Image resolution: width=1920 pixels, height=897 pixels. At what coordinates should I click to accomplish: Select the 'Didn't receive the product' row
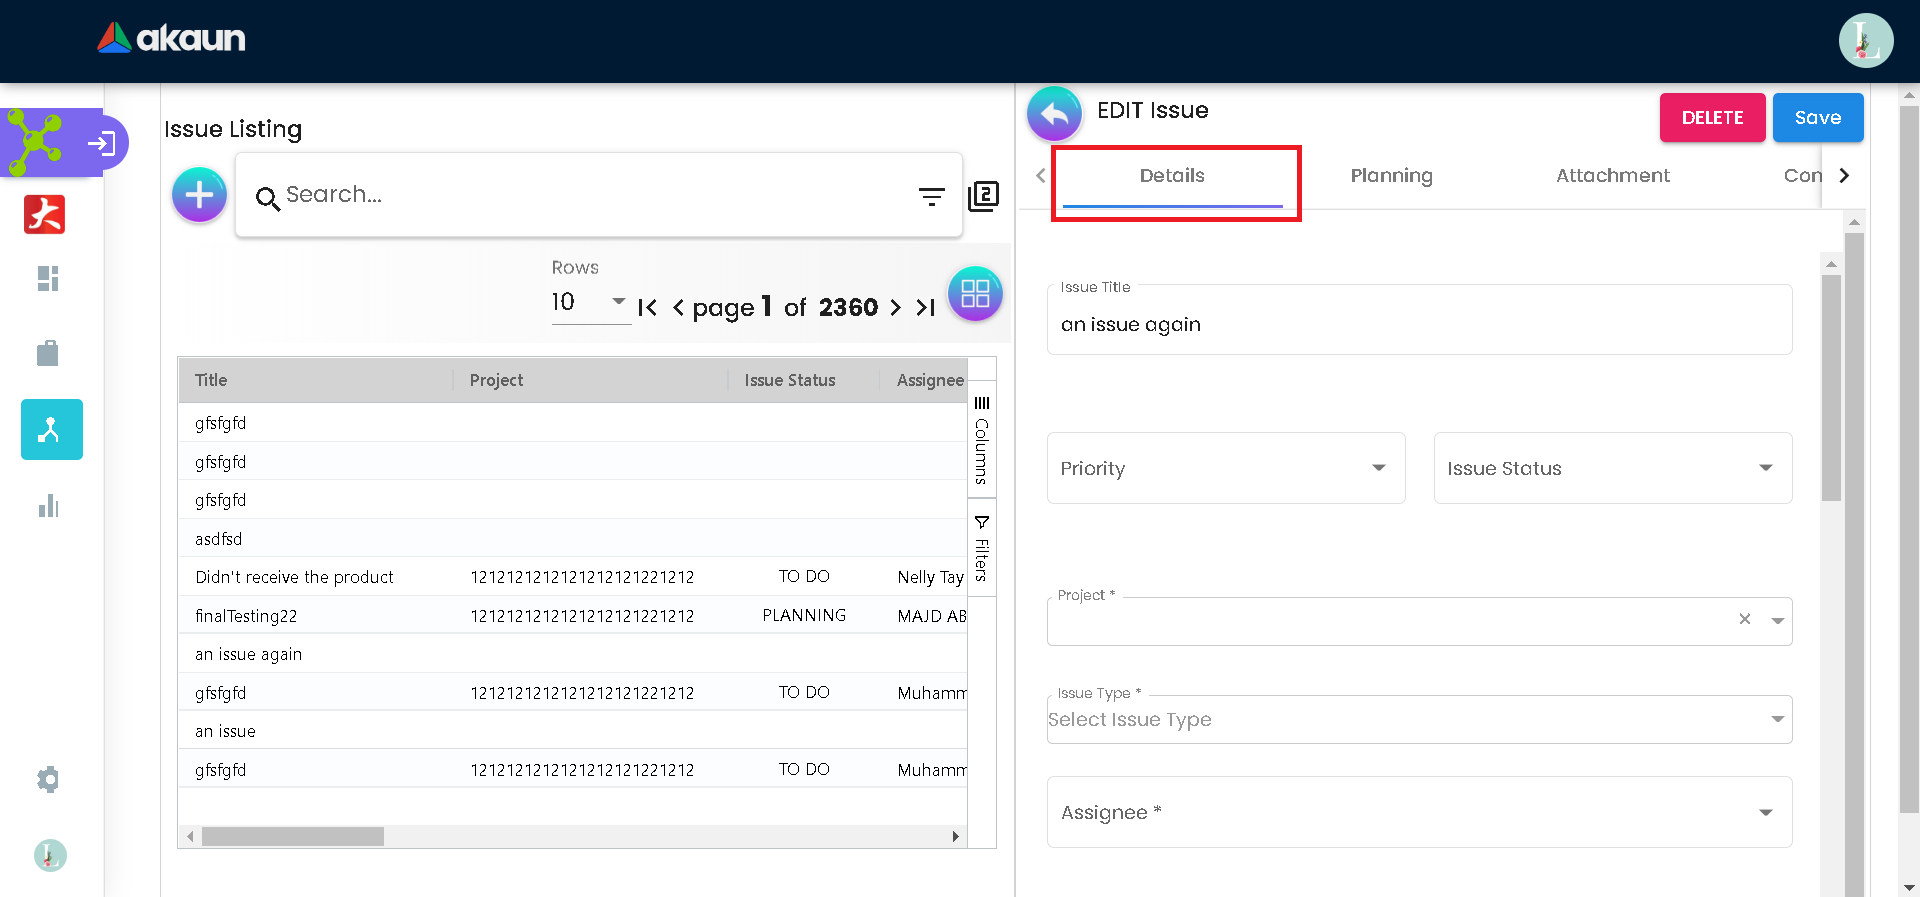[x=573, y=577]
